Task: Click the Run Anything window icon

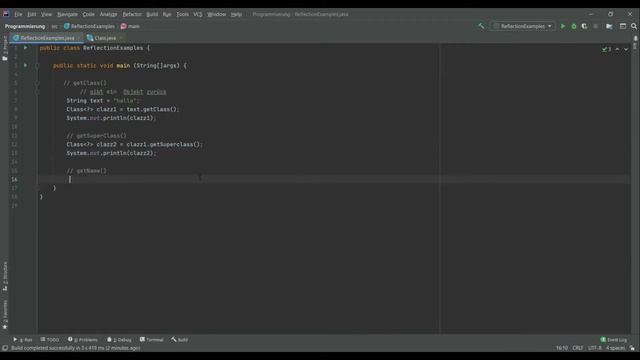Action: tap(623, 26)
